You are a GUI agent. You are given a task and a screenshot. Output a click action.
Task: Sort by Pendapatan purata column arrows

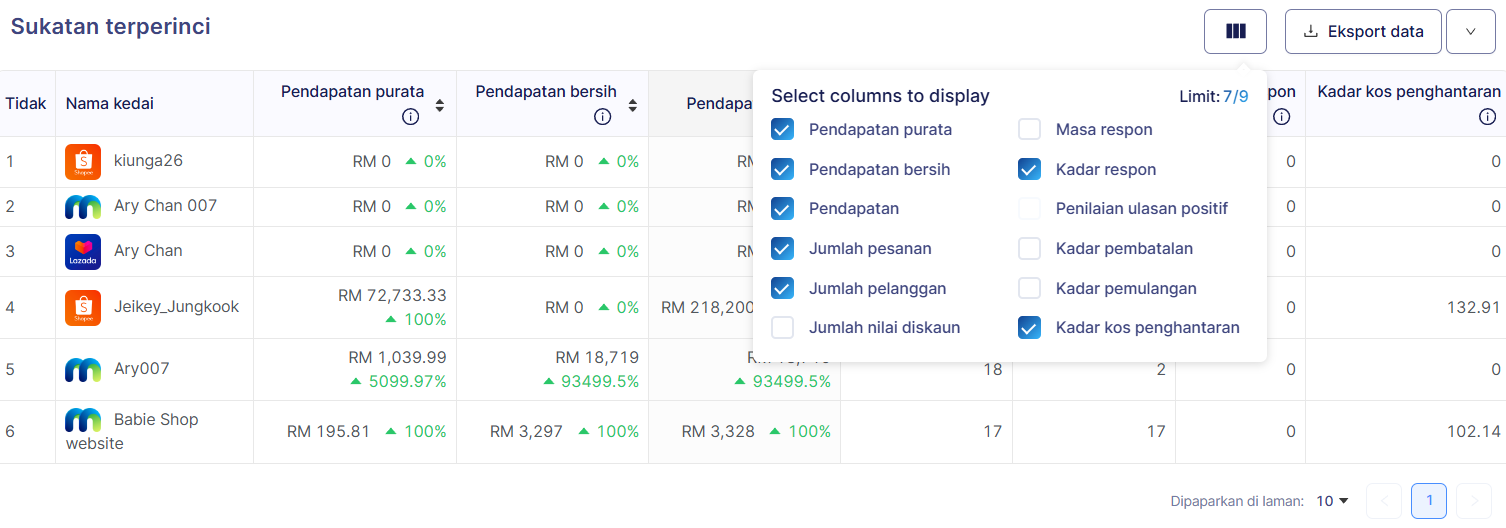click(x=439, y=104)
